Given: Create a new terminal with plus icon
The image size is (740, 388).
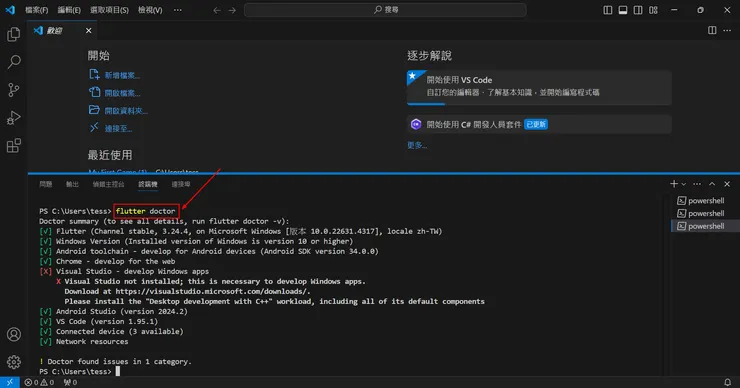Looking at the screenshot, I should pos(673,184).
